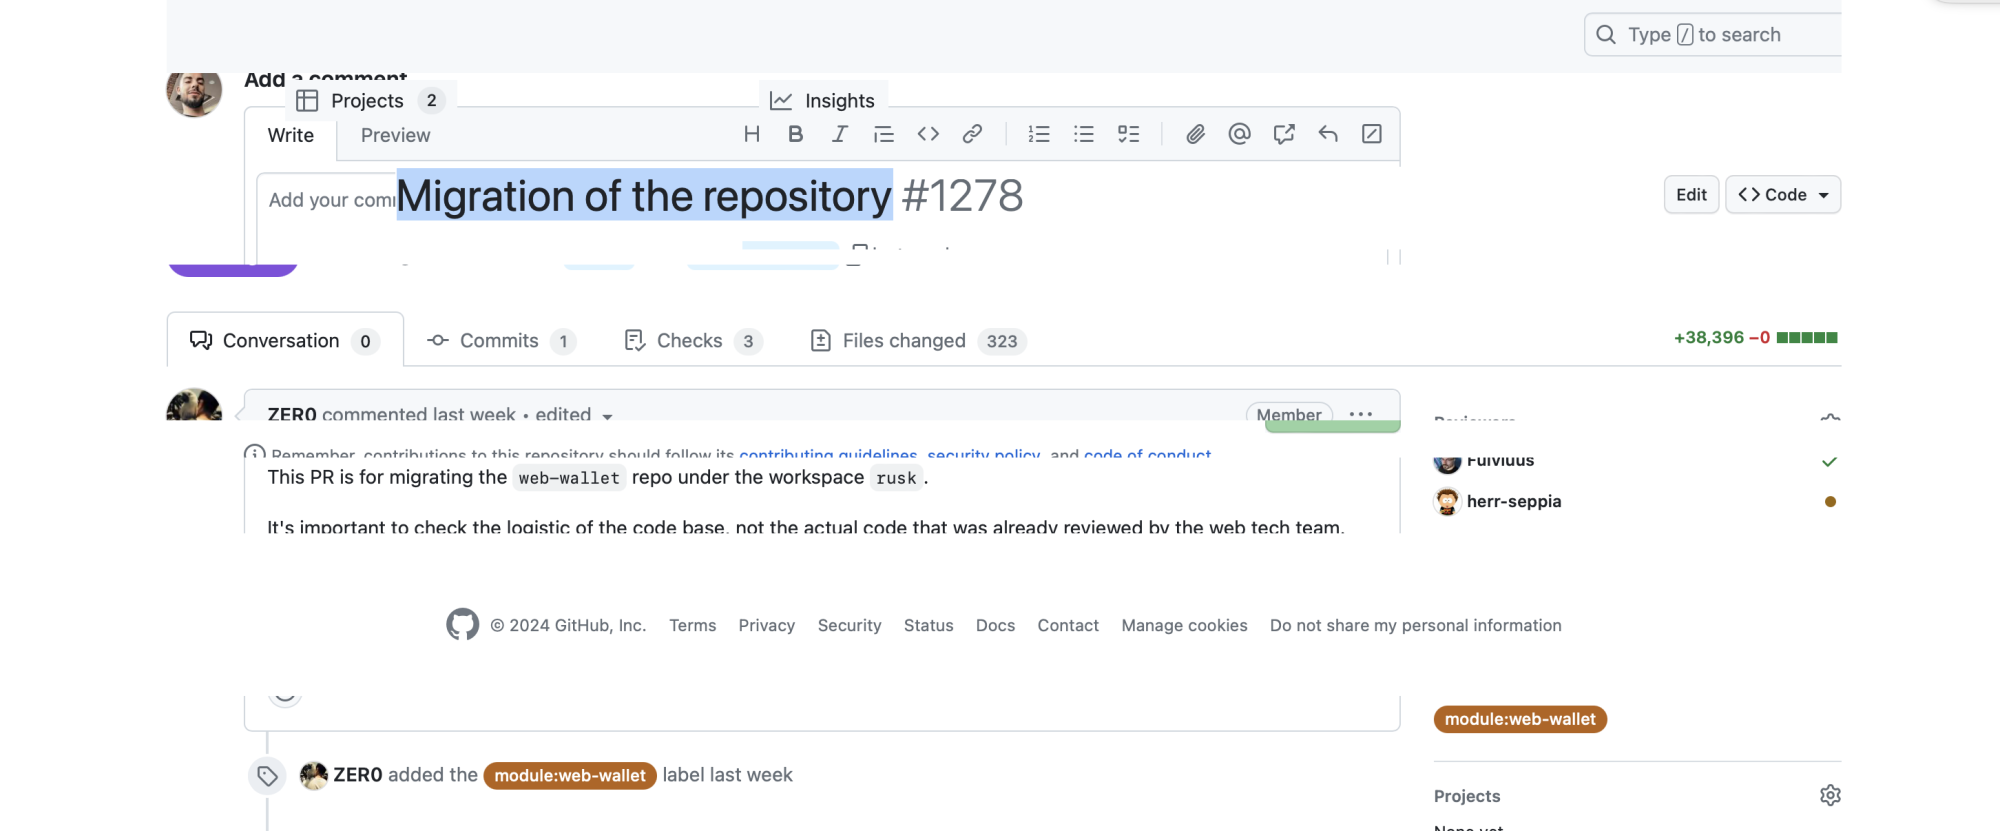Open saved replies arrow icon

pyautogui.click(x=1328, y=134)
